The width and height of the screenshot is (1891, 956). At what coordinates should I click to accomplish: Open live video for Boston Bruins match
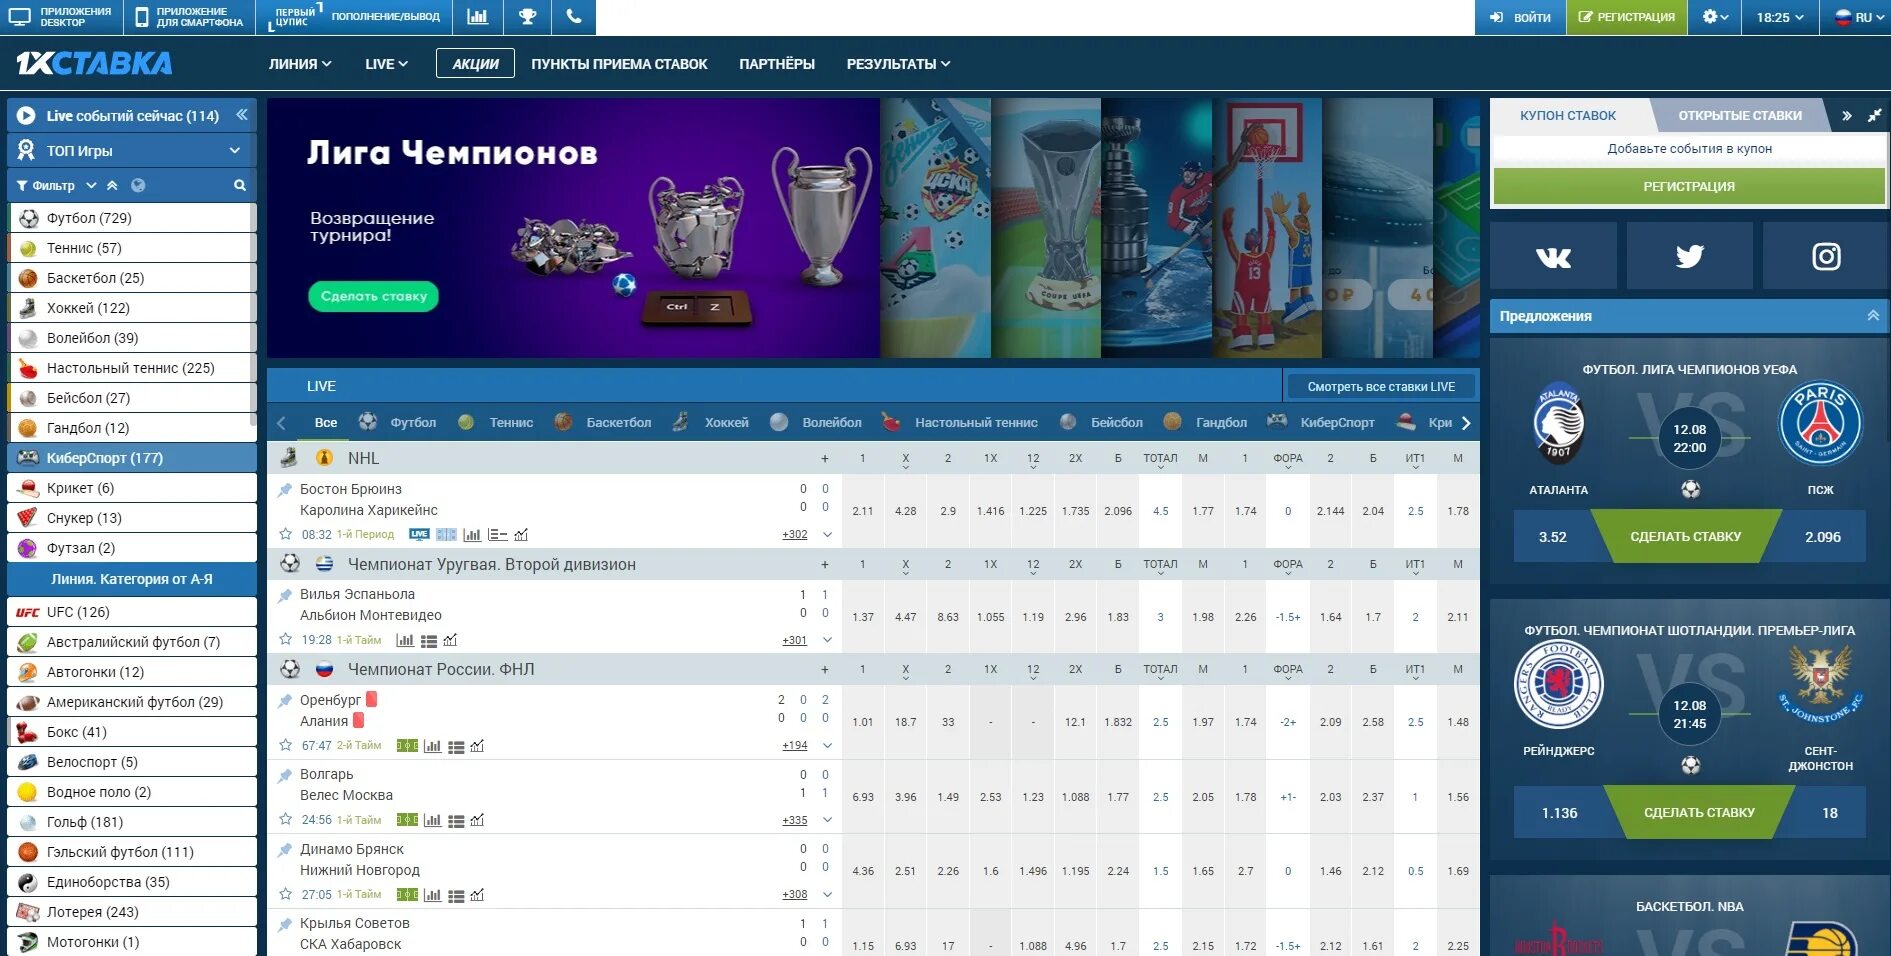click(x=419, y=534)
